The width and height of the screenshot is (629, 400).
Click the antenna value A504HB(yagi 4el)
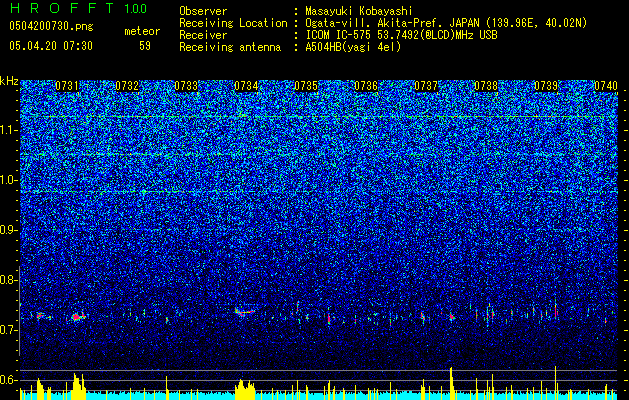353,47
